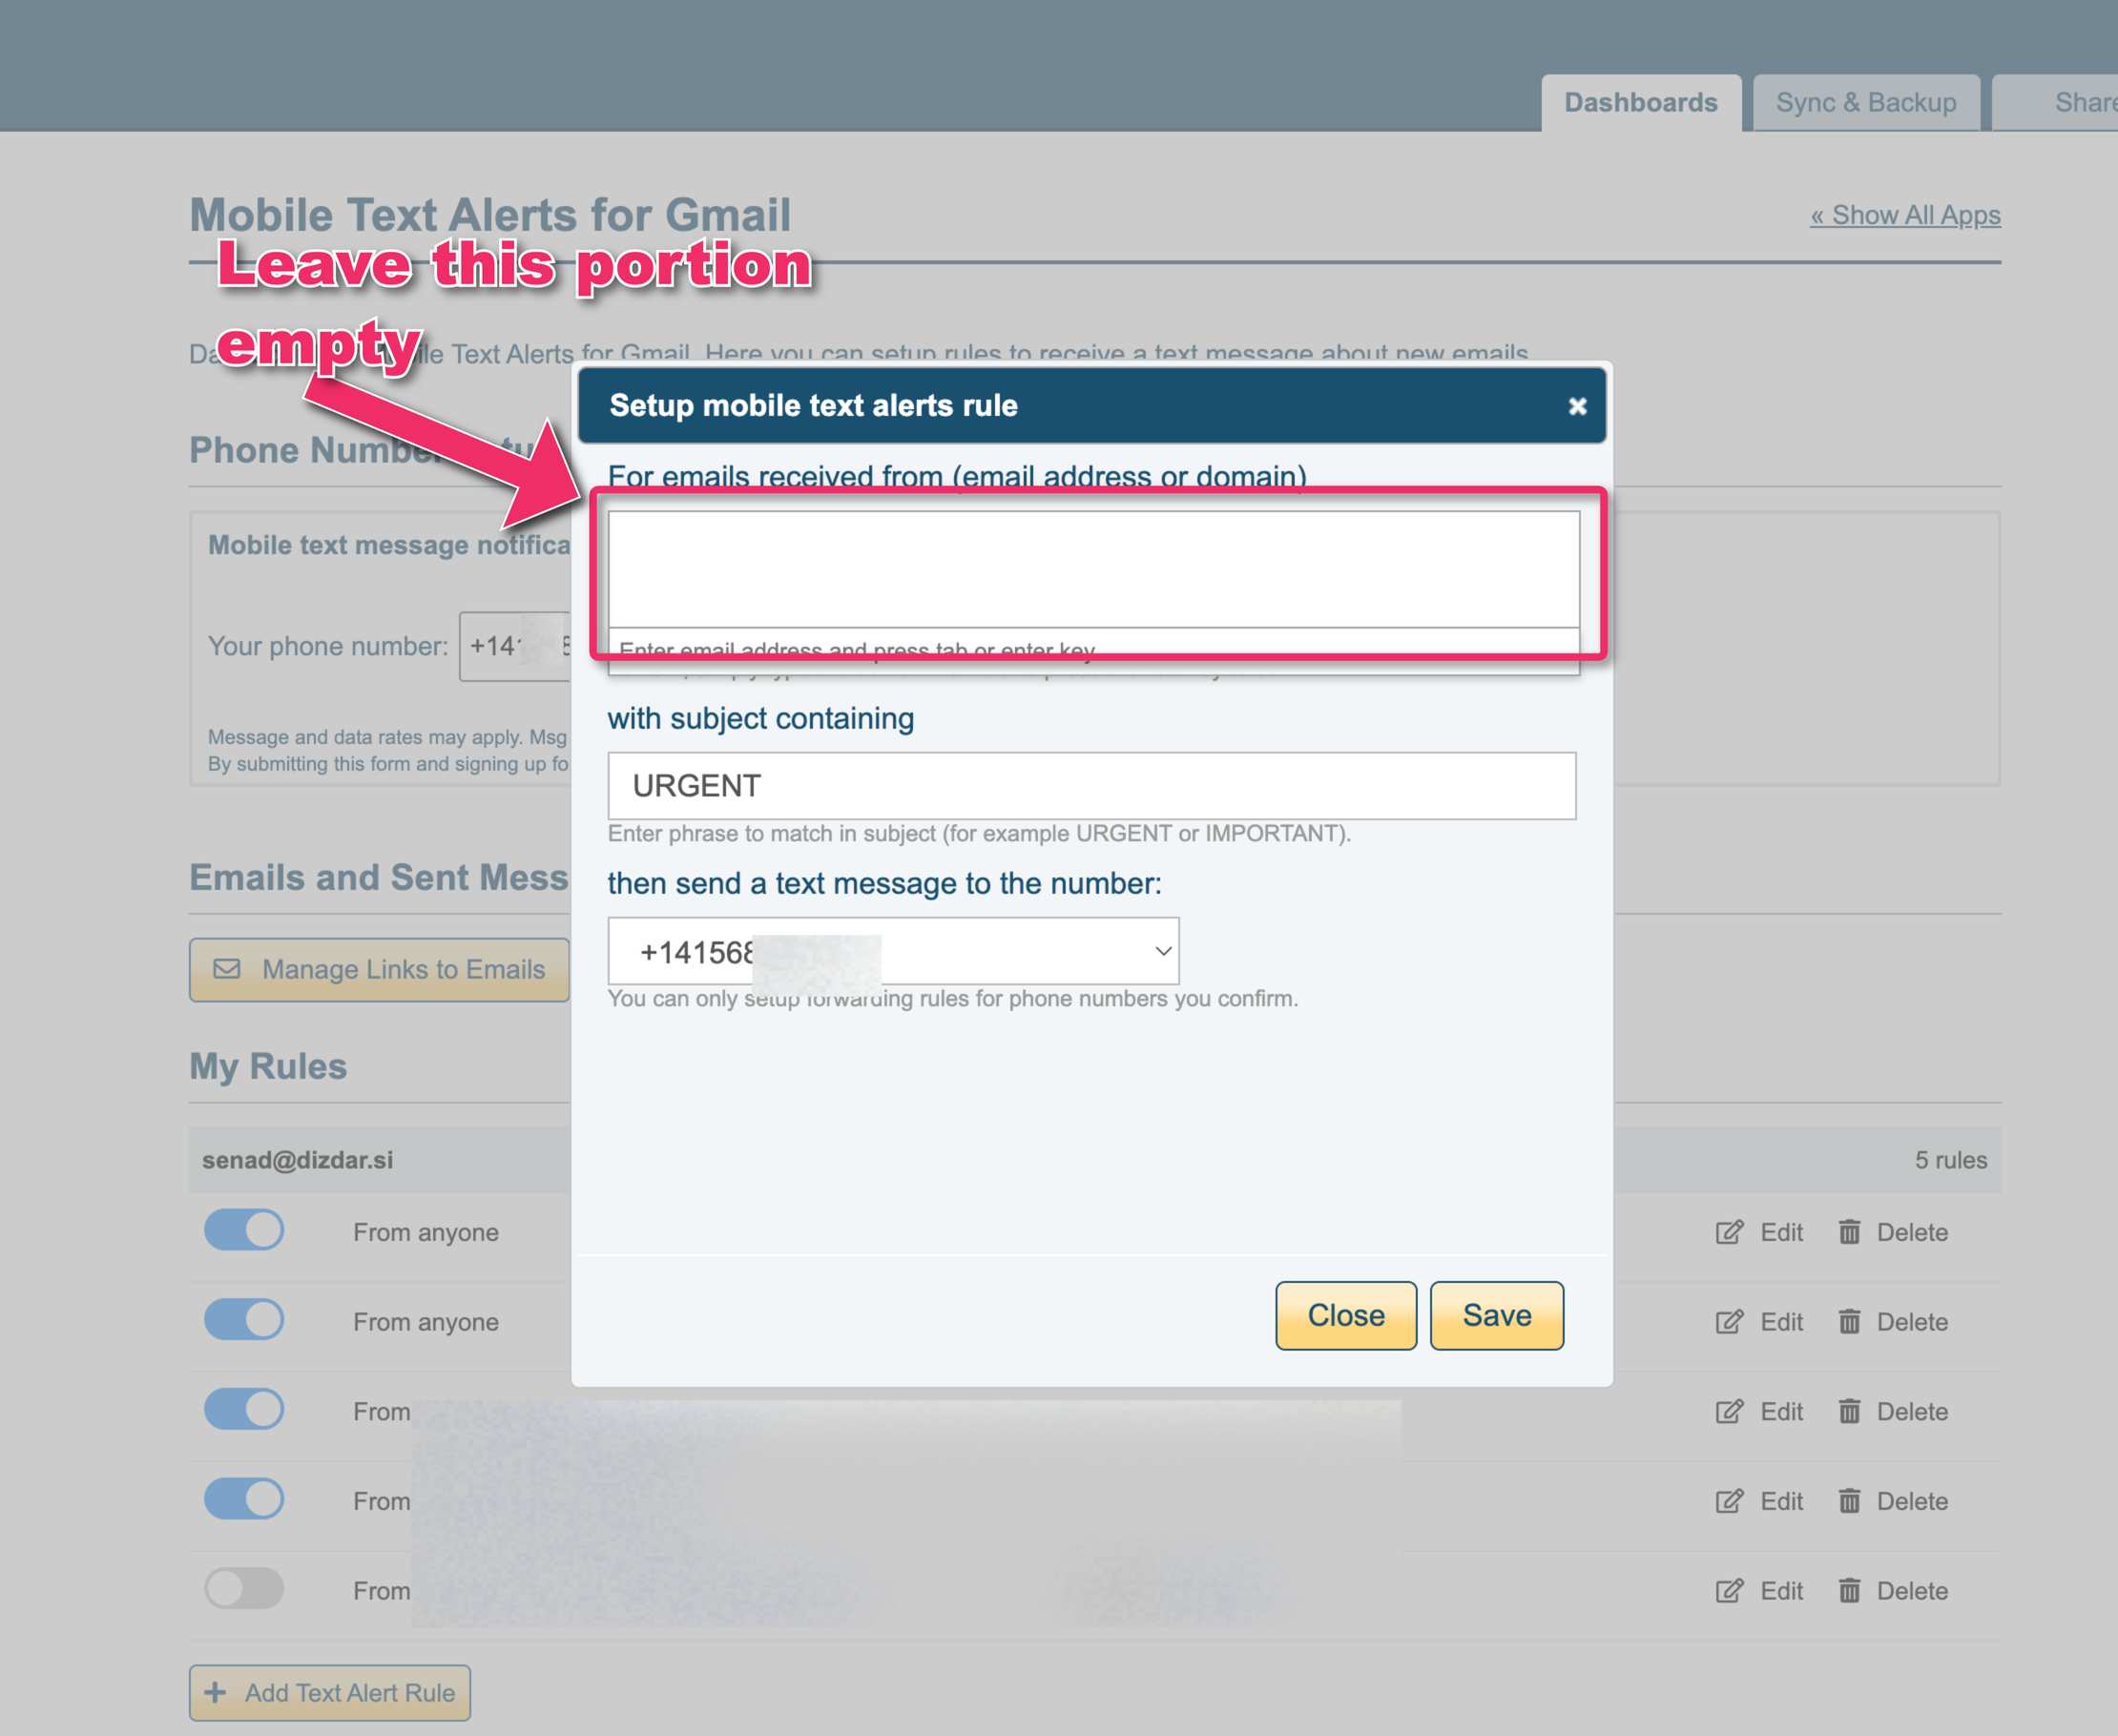
Task: Click edit pencil icon for second rule
Action: [x=1729, y=1322]
